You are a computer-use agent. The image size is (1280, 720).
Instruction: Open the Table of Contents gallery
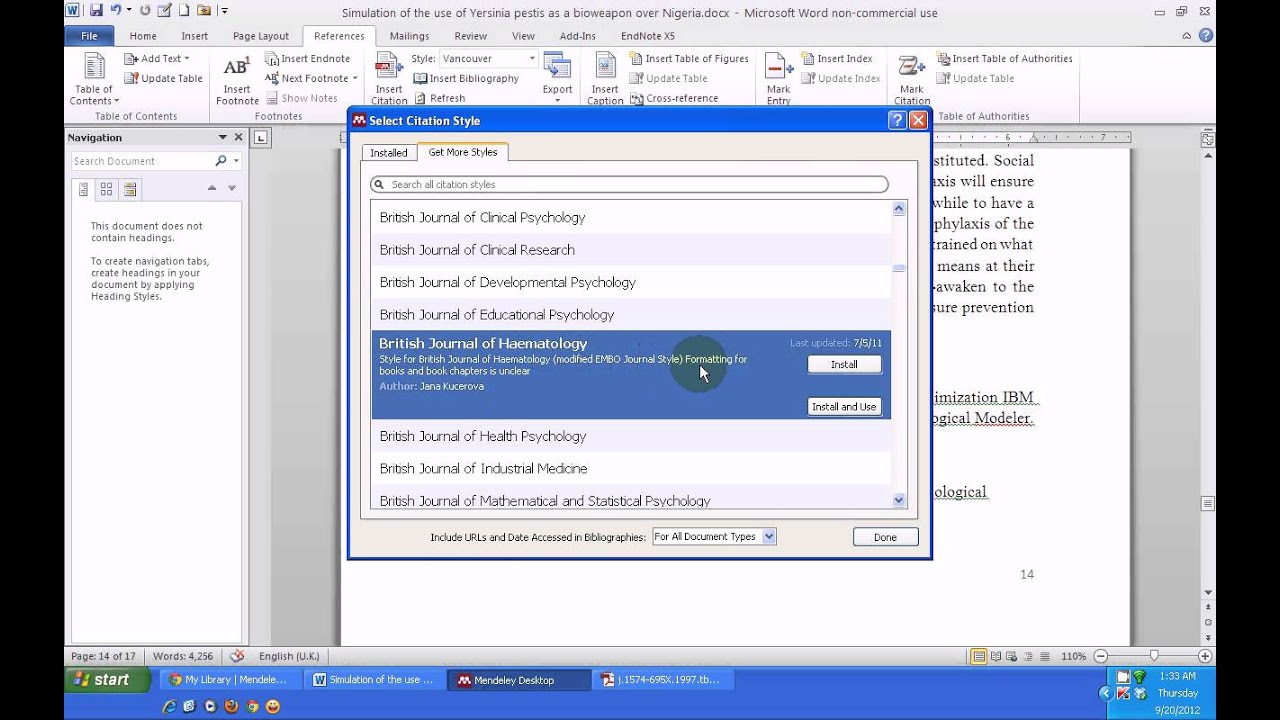pyautogui.click(x=94, y=79)
